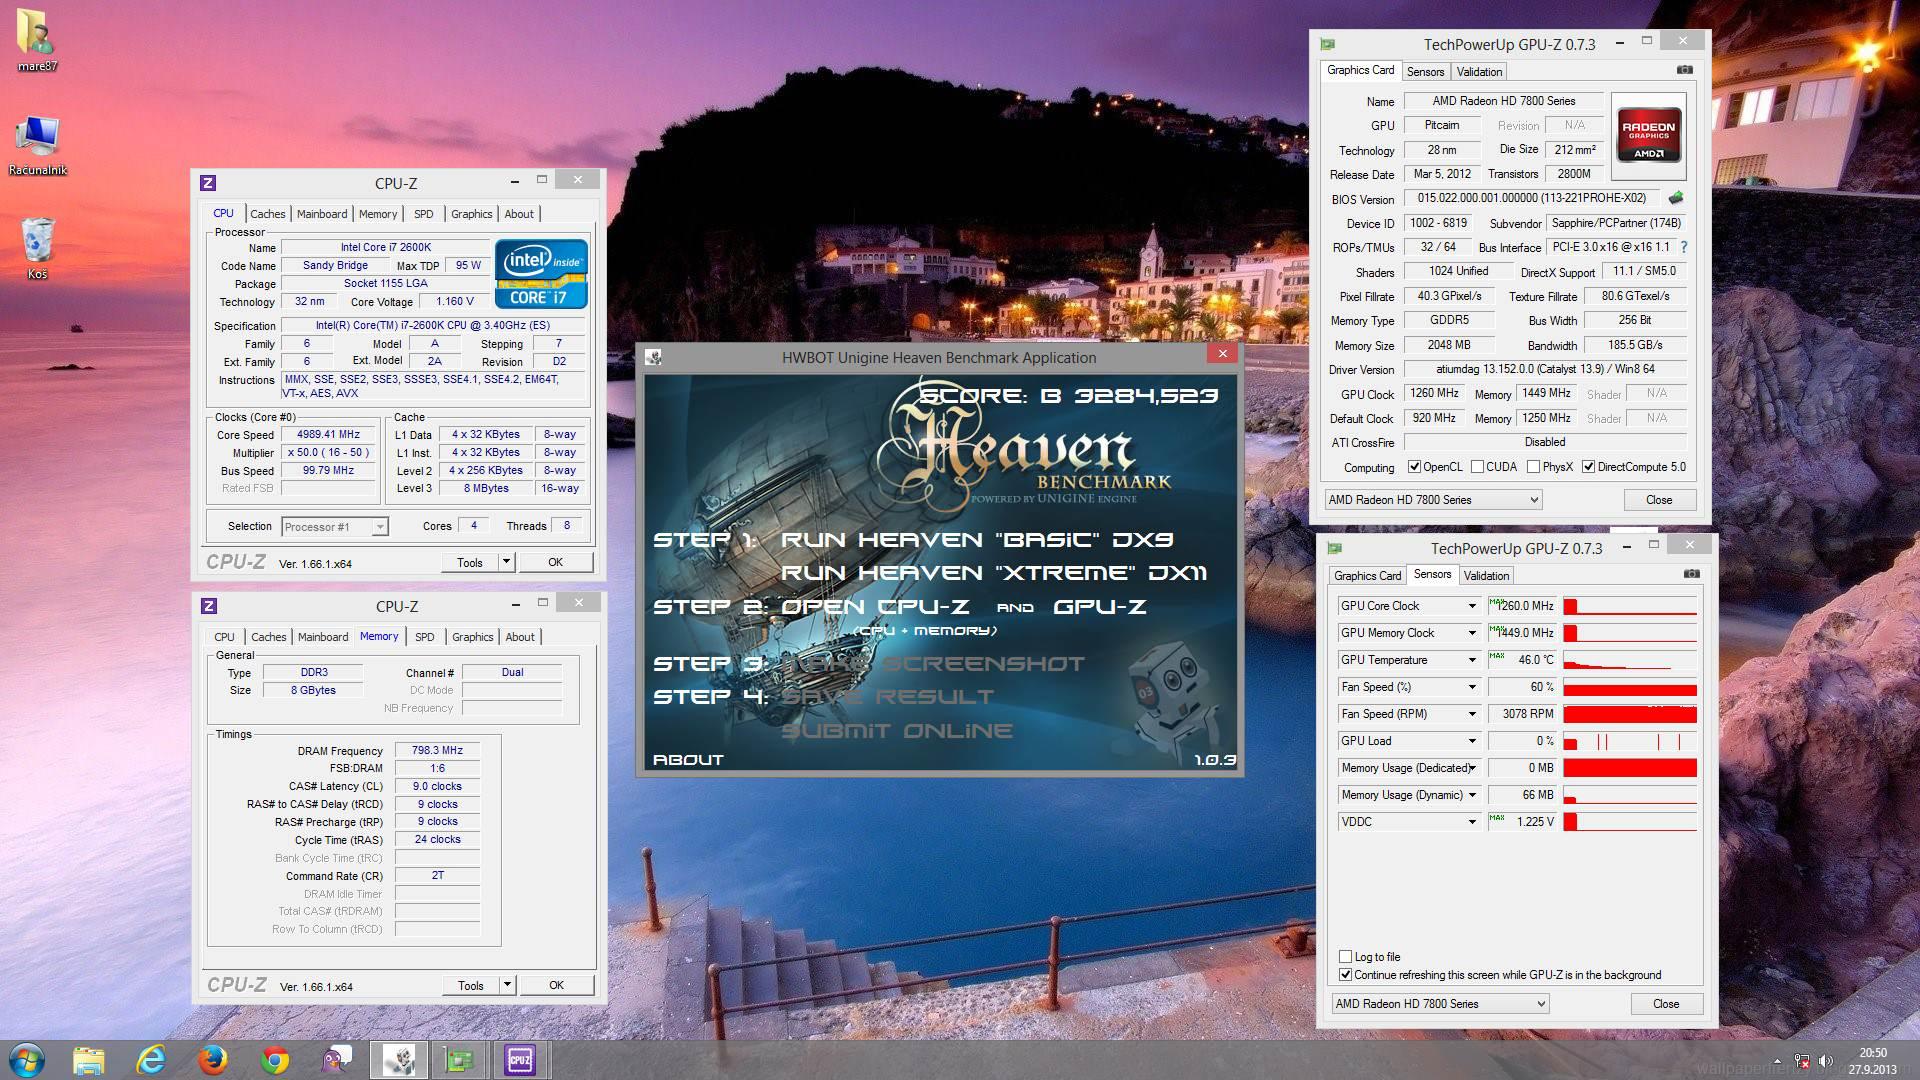Click the CPU-Z title bar icon in the CPU window
The image size is (1920, 1080).
(208, 182)
